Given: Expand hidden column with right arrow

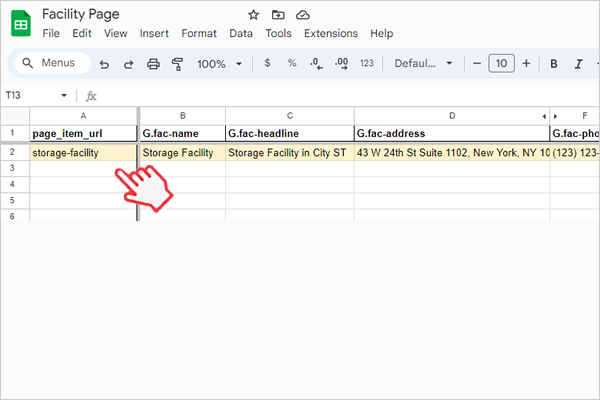Looking at the screenshot, I should [555, 116].
